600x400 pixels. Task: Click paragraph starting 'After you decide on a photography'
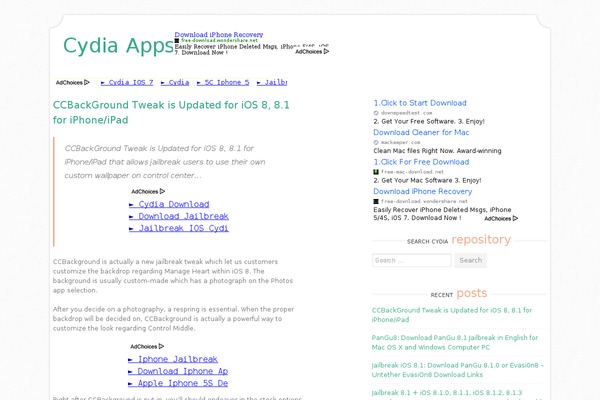(x=173, y=318)
